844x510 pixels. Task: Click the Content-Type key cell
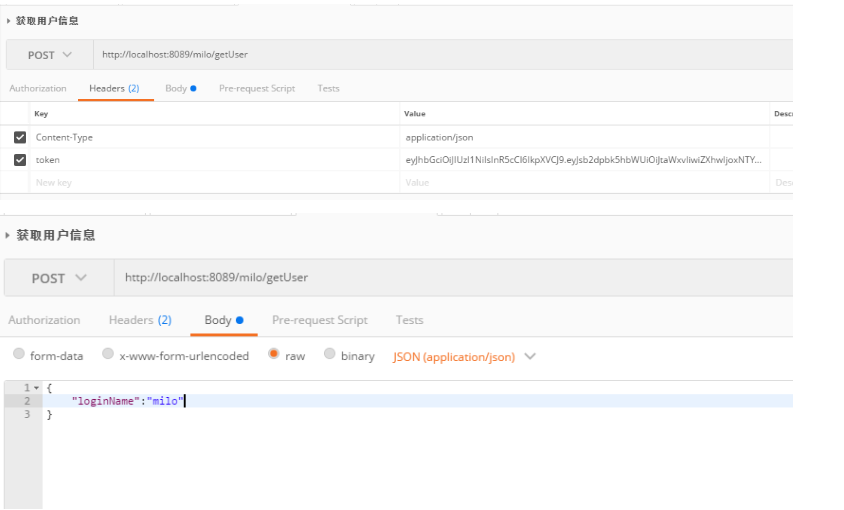click(x=214, y=137)
